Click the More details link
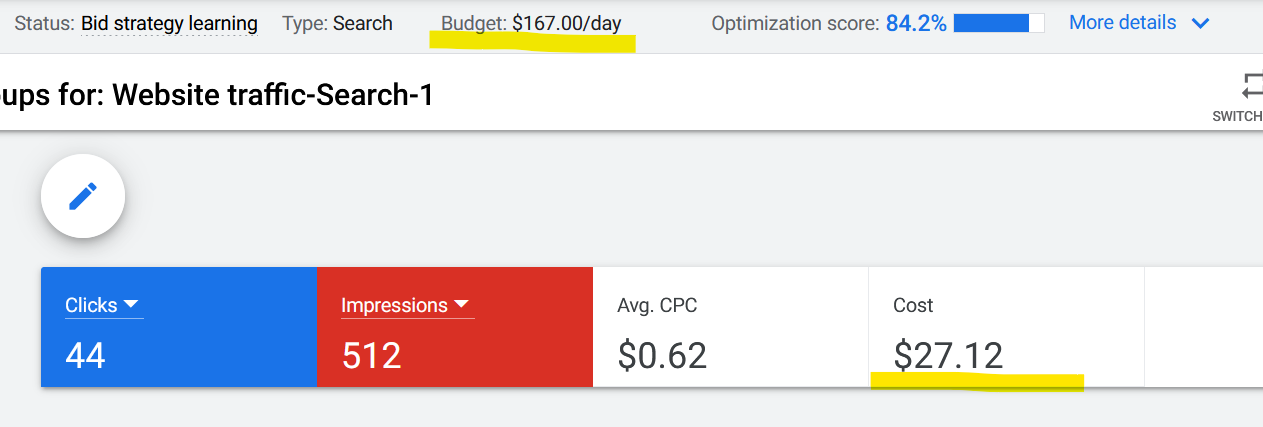 point(1122,22)
